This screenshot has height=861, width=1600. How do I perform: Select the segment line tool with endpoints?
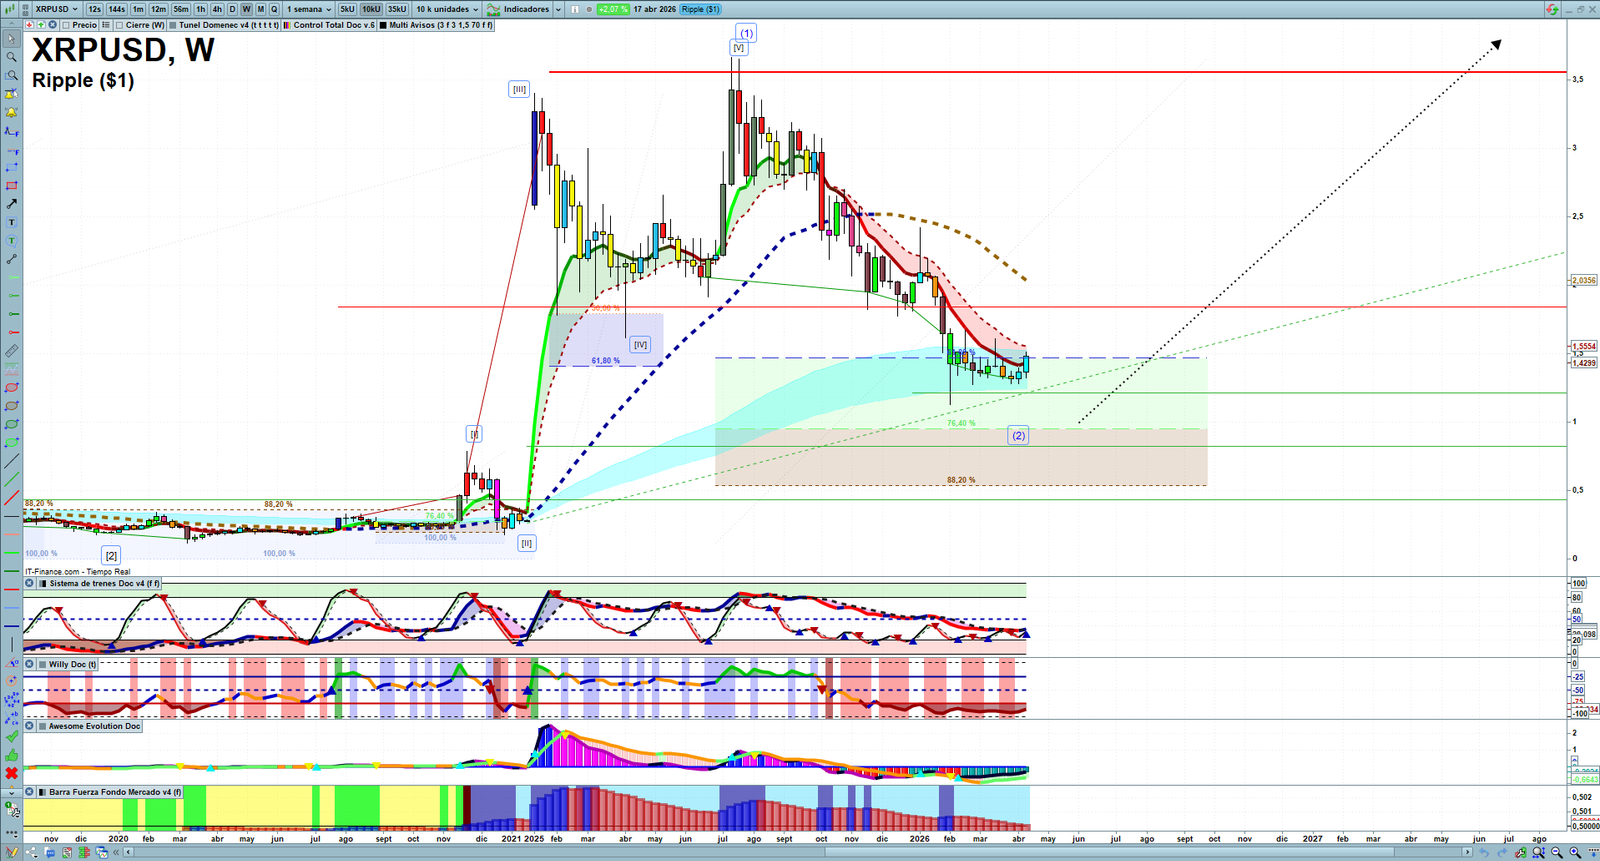click(x=11, y=259)
